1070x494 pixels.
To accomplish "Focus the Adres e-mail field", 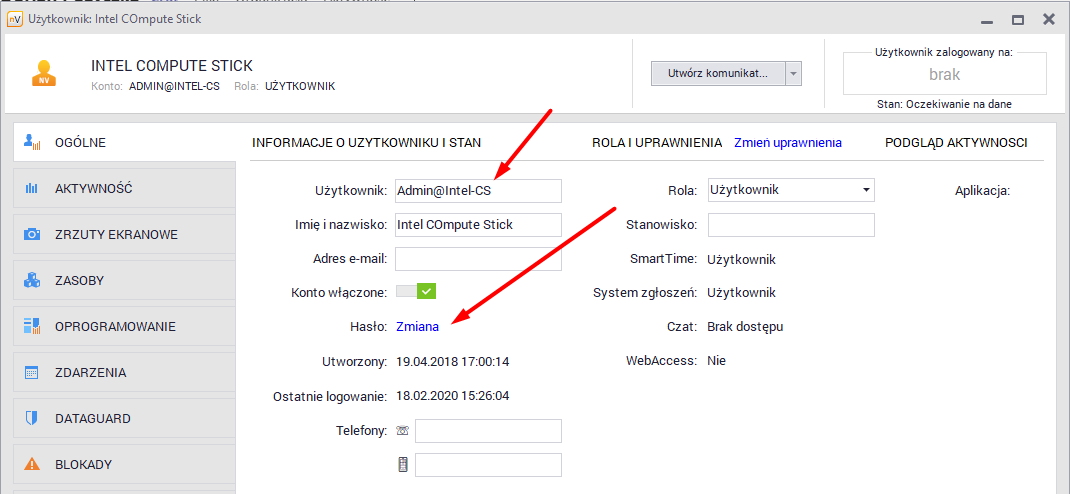I will (x=478, y=259).
